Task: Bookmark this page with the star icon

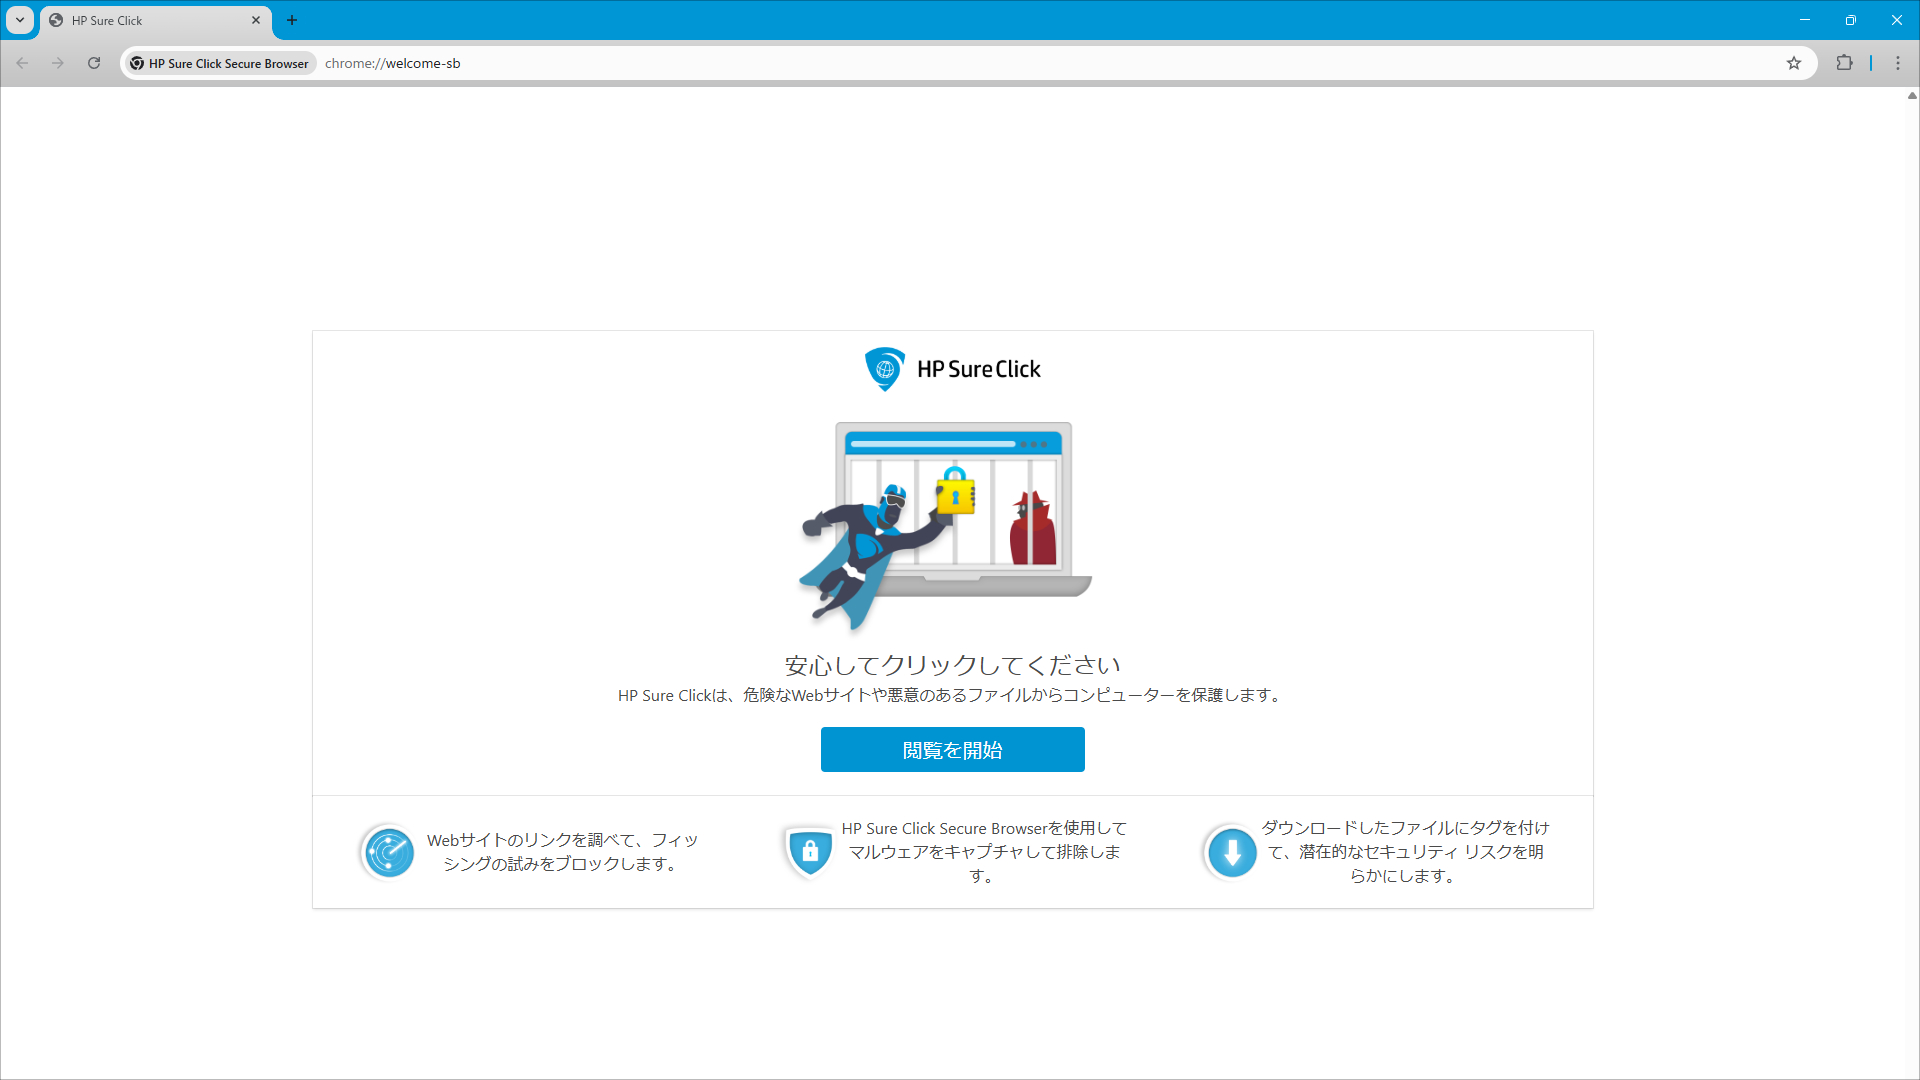Action: pyautogui.click(x=1795, y=62)
